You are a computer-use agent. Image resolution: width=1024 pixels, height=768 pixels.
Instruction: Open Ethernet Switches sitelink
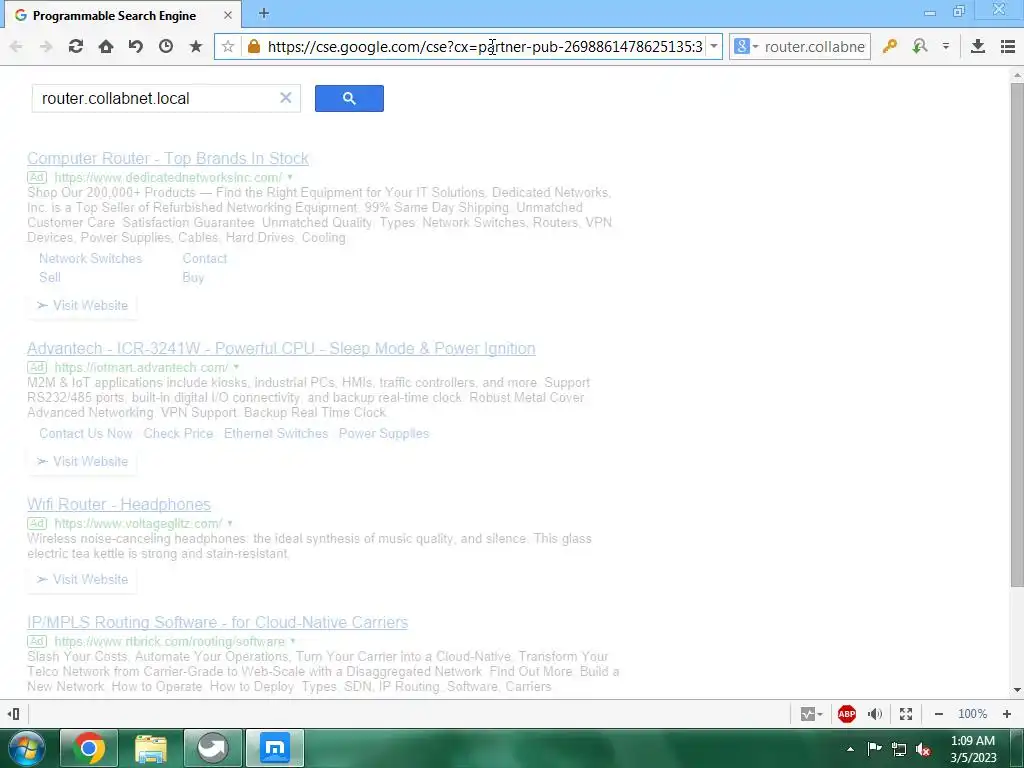tap(276, 434)
